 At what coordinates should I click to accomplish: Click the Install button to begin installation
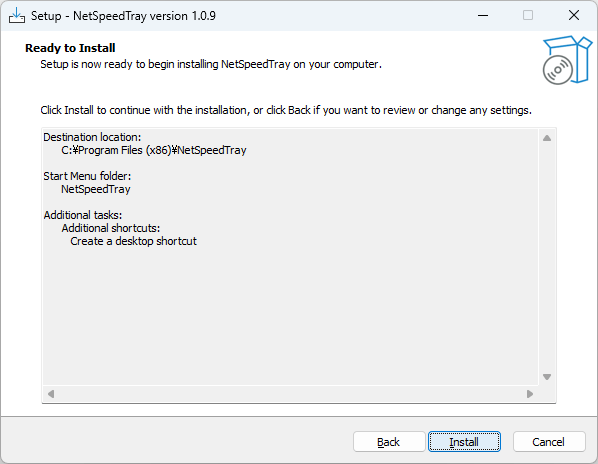(464, 442)
